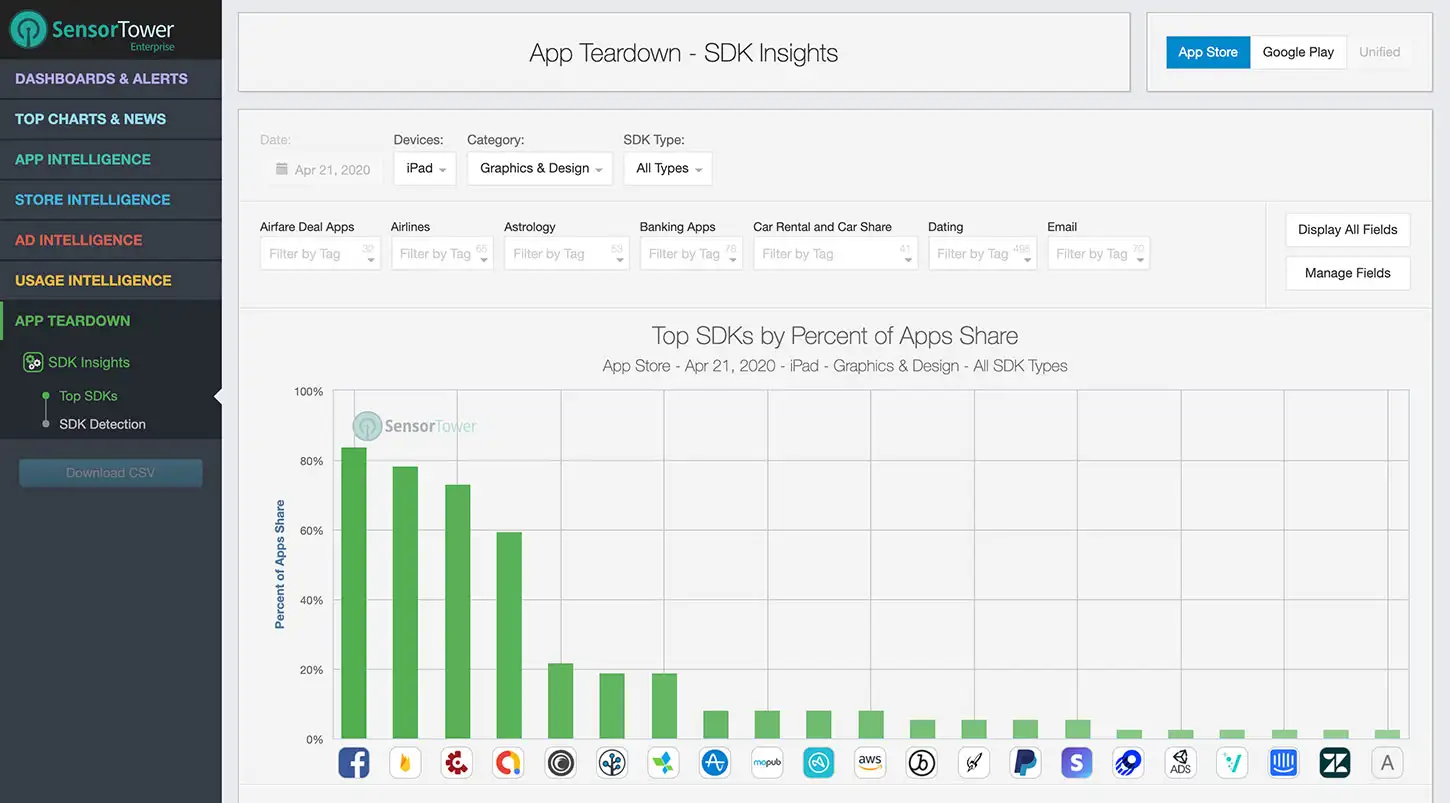Open the SDK Type All Types dropdown
The height and width of the screenshot is (803, 1450).
[x=668, y=168]
